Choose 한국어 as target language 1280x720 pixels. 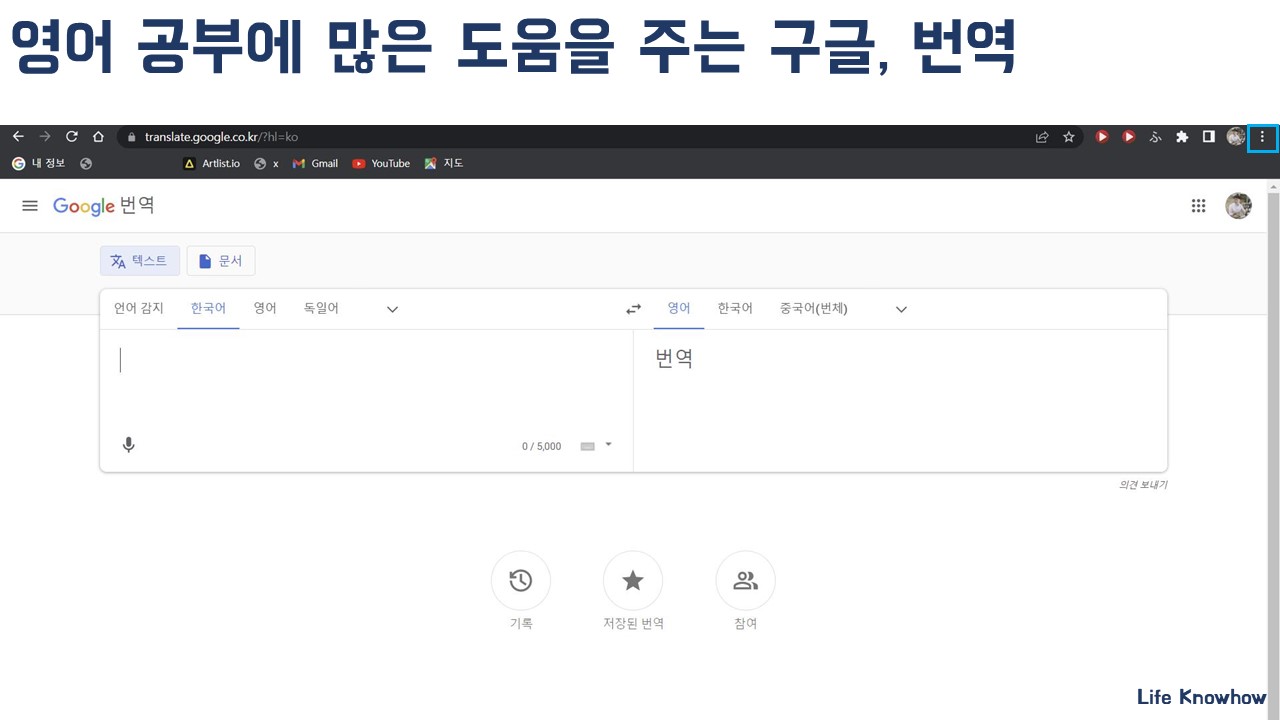tap(735, 308)
